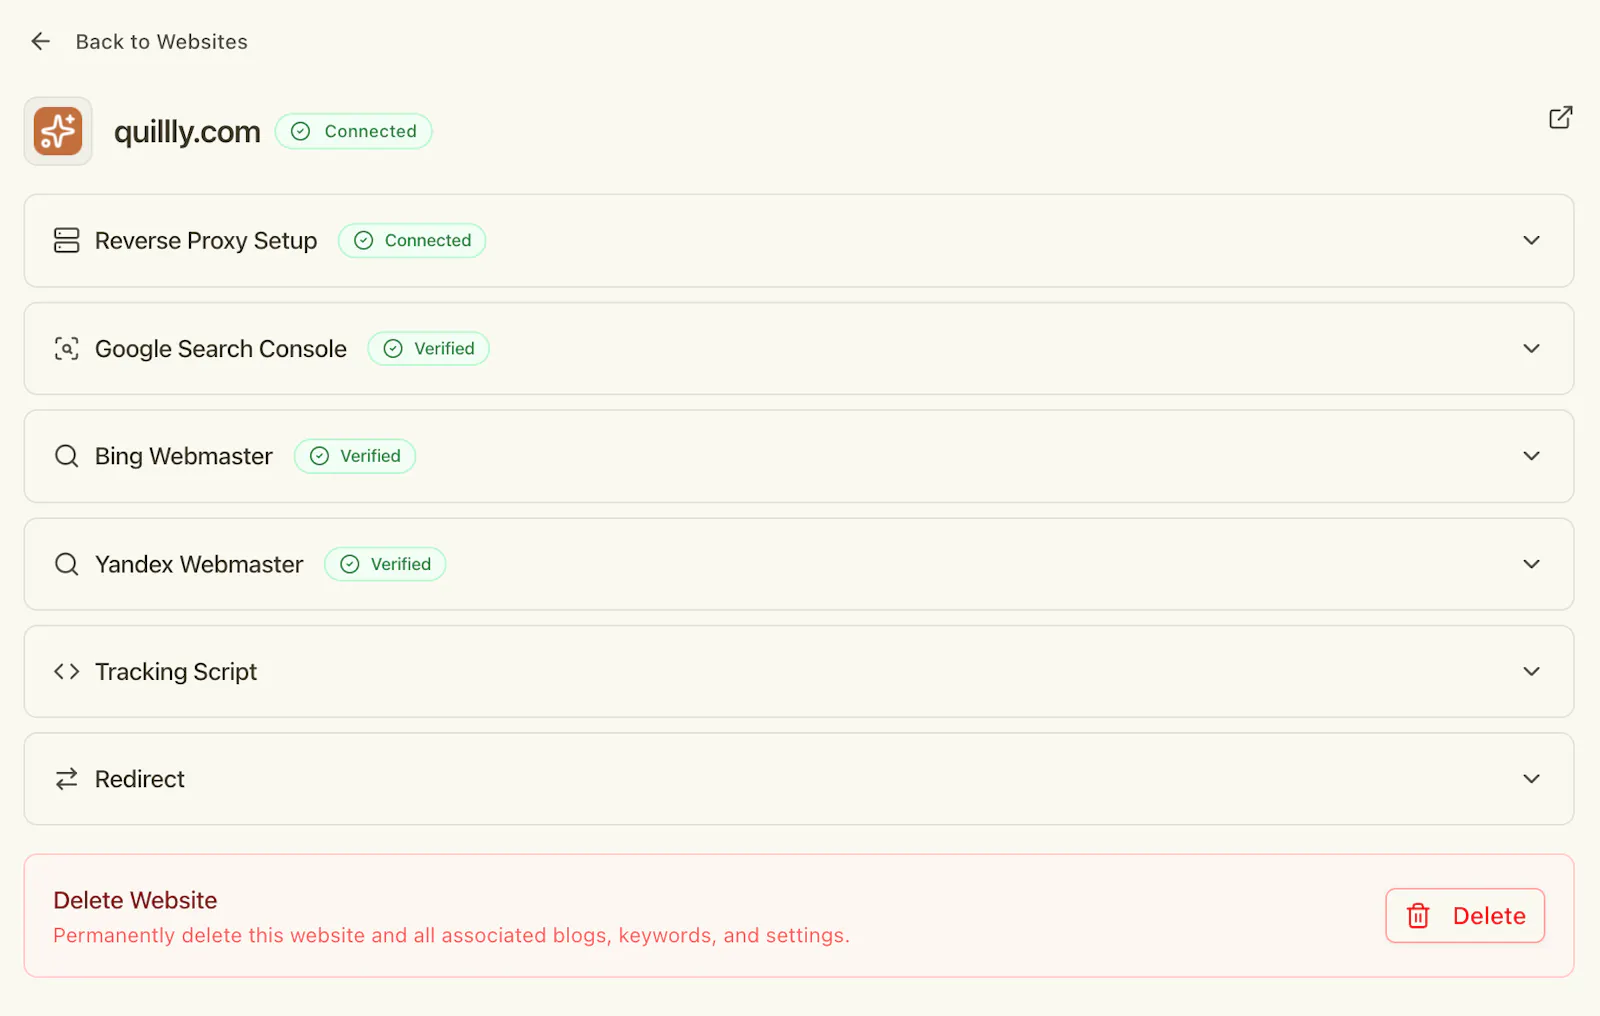The height and width of the screenshot is (1016, 1600).
Task: Open the Reverse Proxy Setup section
Action: coord(799,241)
